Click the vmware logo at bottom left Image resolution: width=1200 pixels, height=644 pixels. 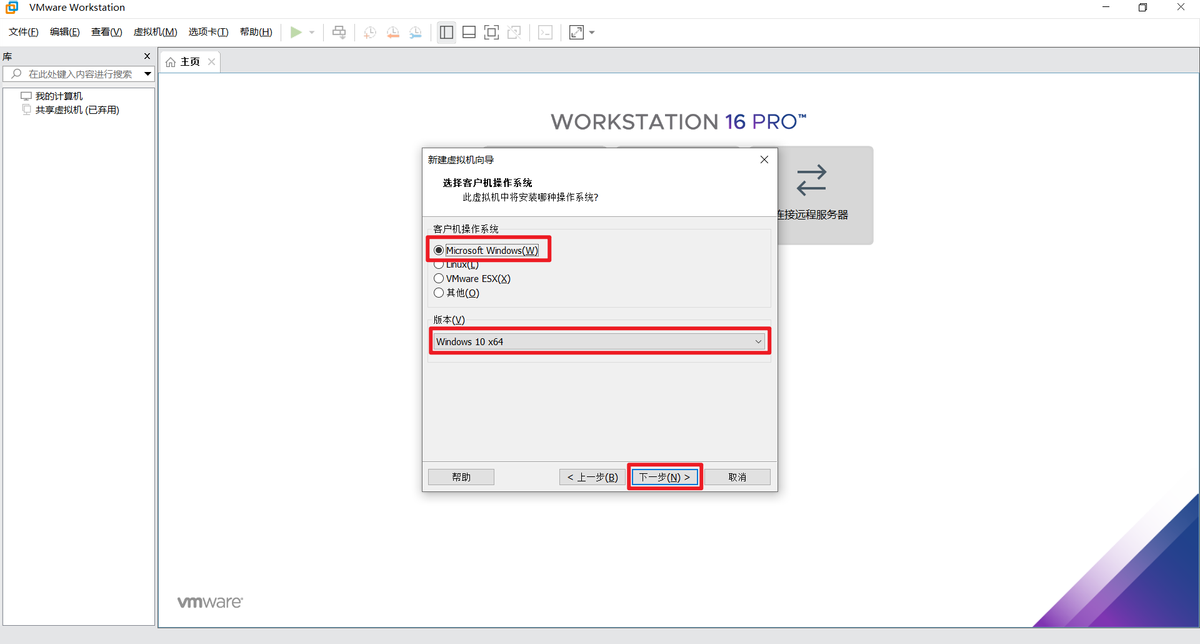click(x=210, y=603)
